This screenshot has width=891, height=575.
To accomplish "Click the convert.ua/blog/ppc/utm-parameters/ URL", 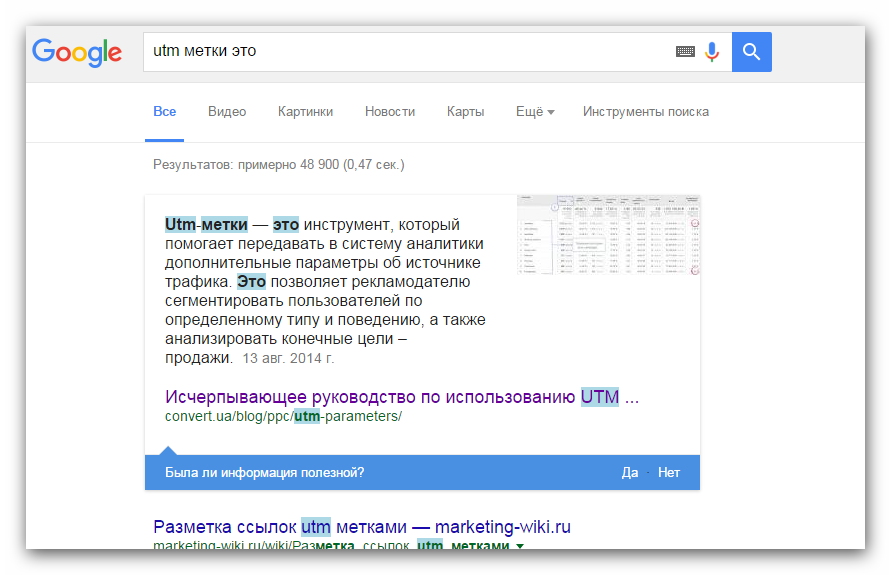I will coord(283,416).
